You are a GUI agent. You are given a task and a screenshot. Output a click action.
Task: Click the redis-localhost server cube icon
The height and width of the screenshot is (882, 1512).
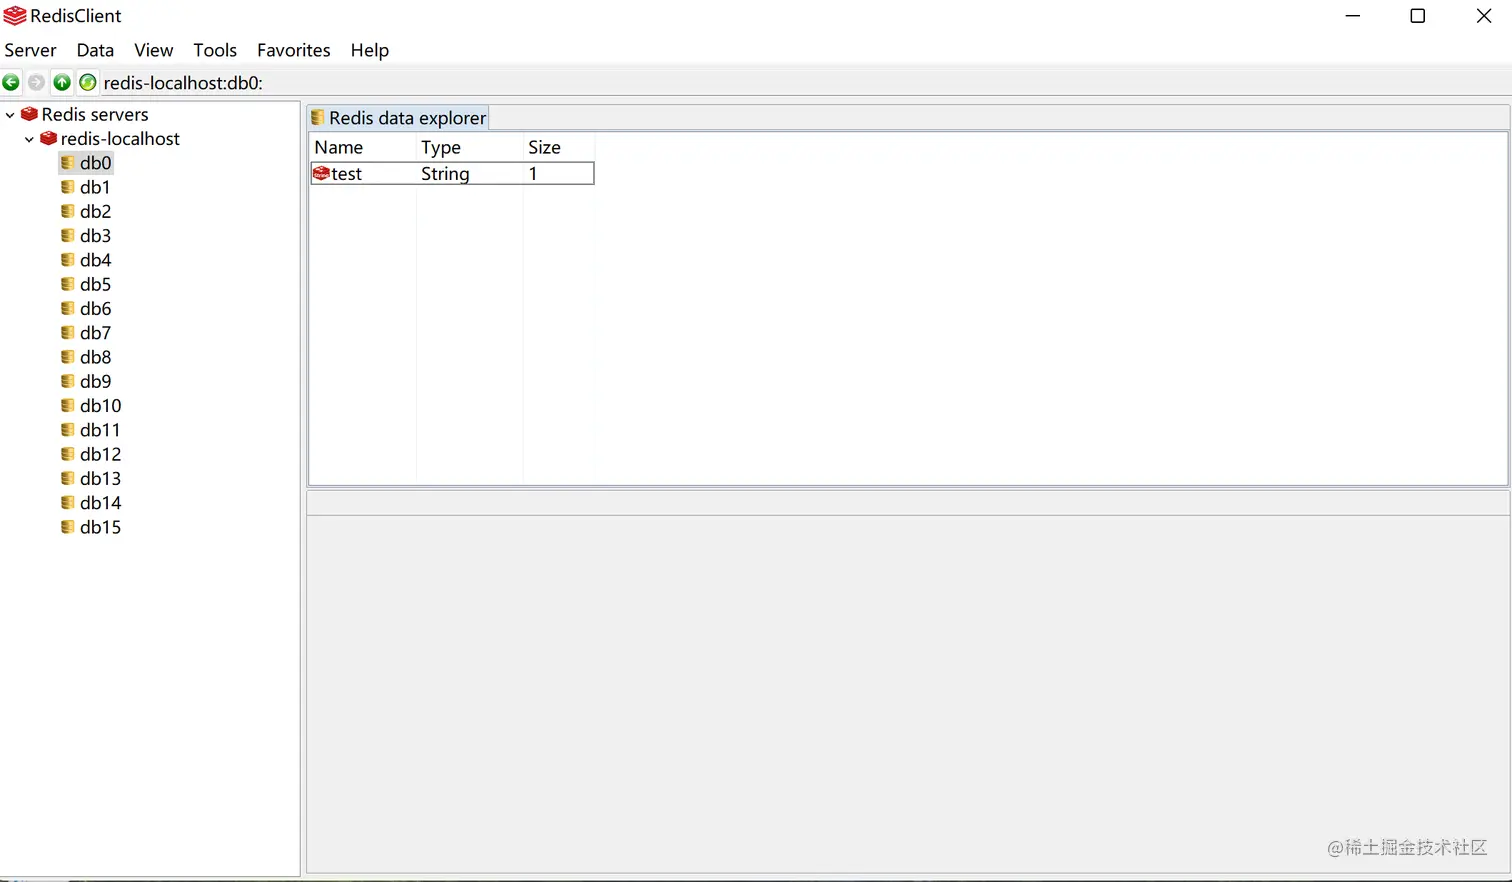tap(48, 138)
